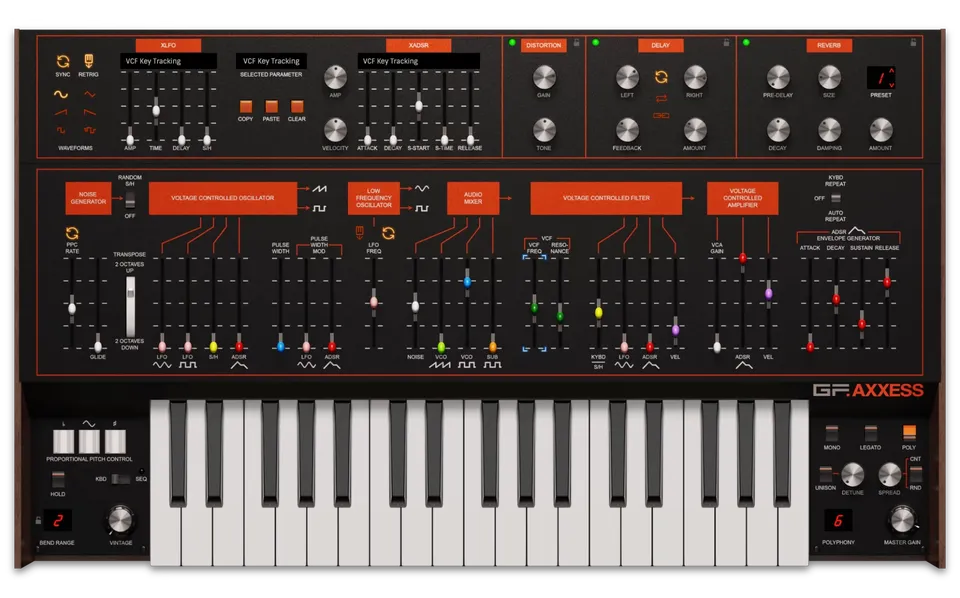Open XADSR VCF Key Tracking destination display
The height and width of the screenshot is (598, 960).
(419, 61)
